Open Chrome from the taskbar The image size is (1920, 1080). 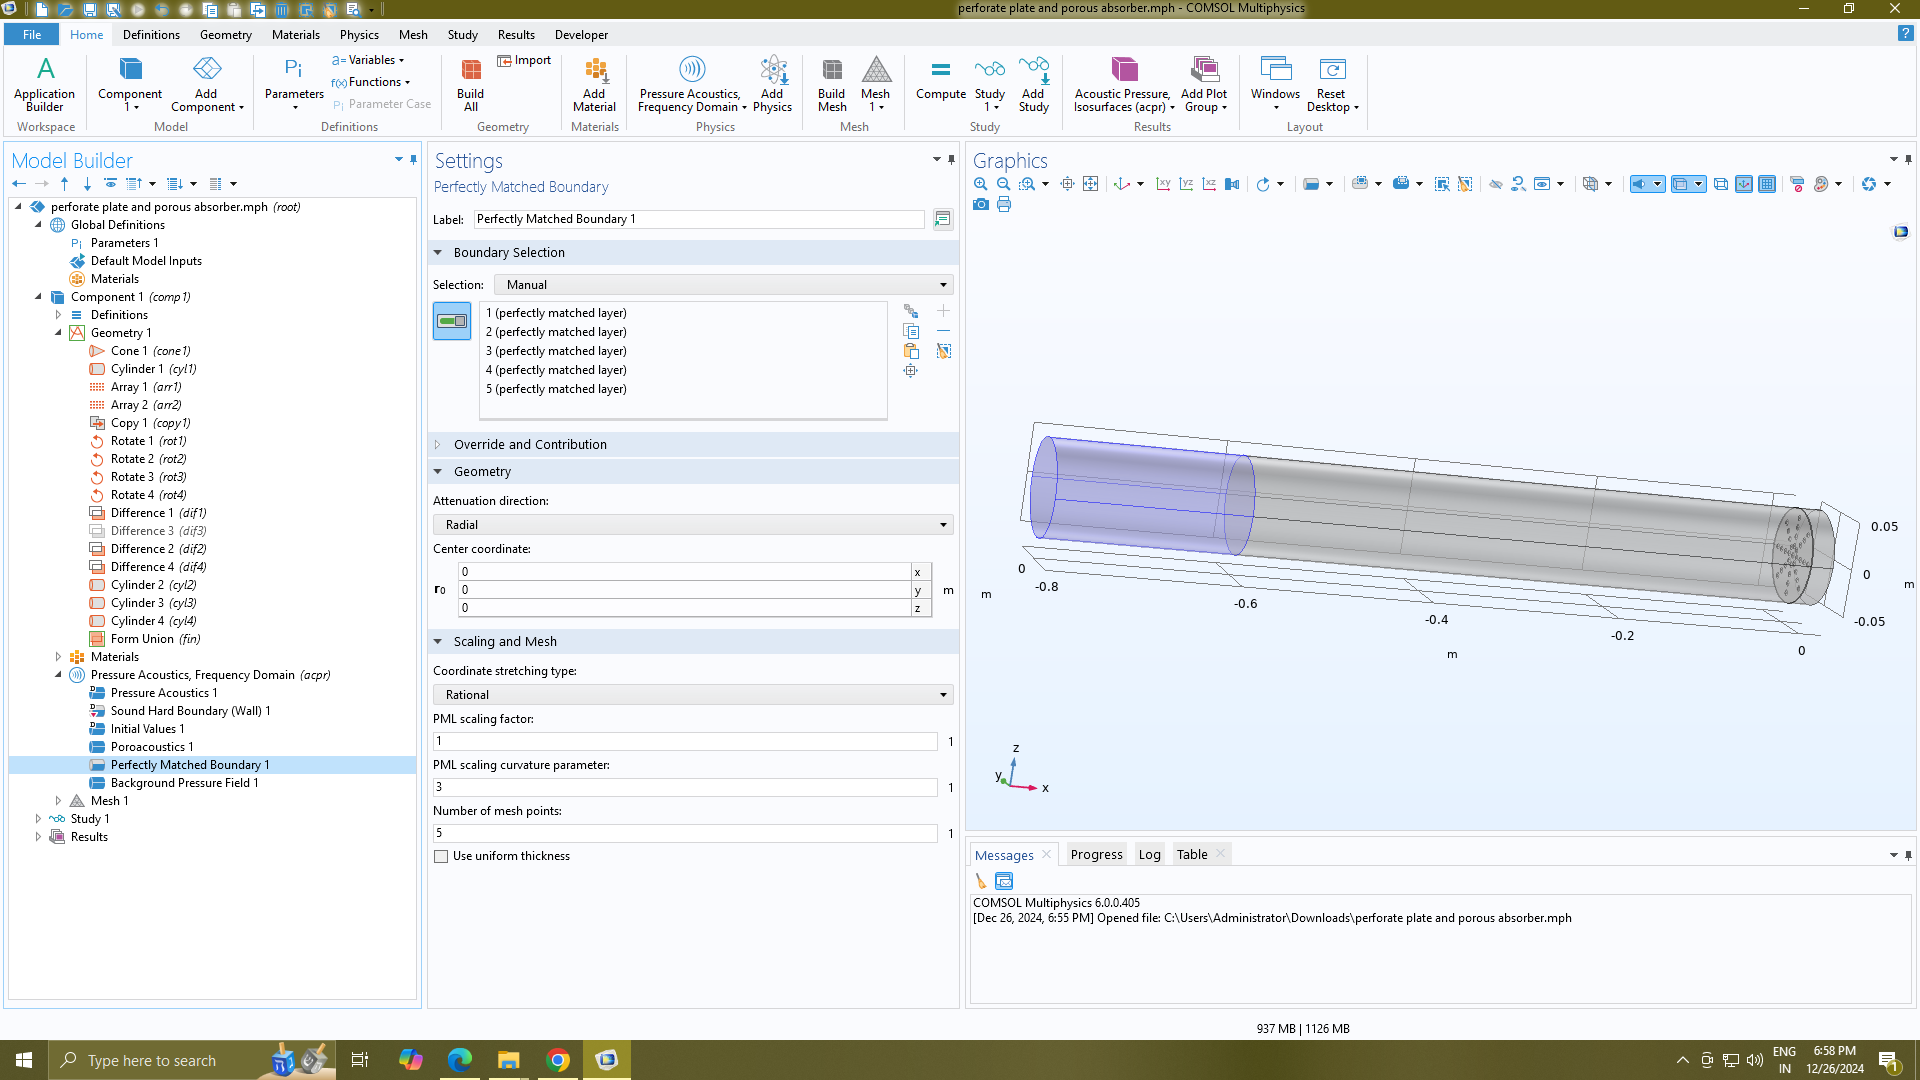tap(558, 1060)
